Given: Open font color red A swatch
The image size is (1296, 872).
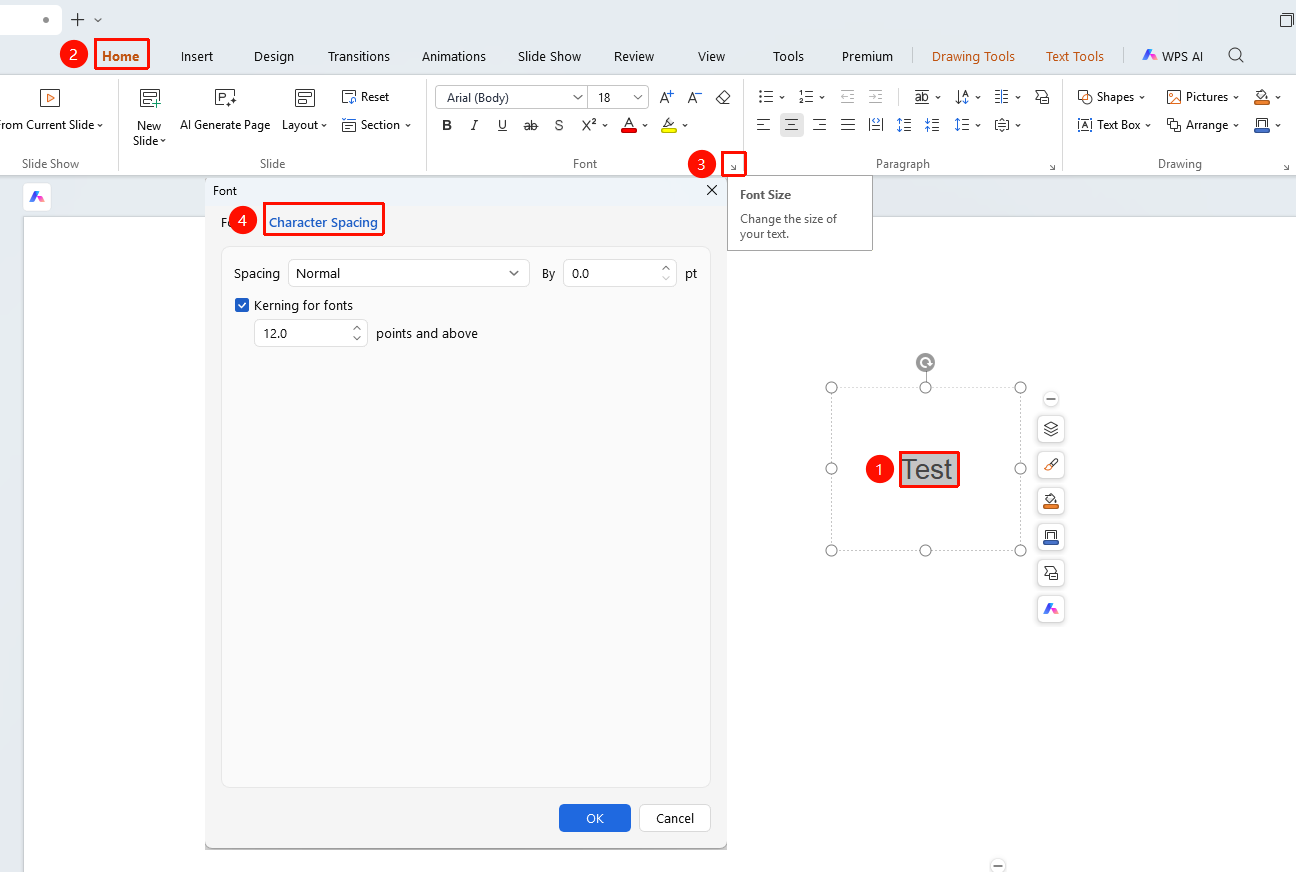Looking at the screenshot, I should [x=629, y=125].
